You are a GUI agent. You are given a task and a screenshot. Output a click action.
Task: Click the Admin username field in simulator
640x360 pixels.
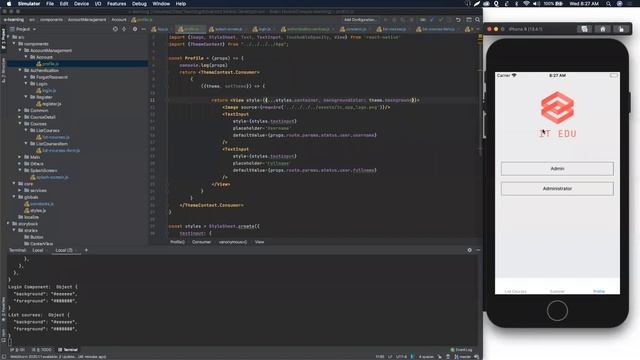[557, 169]
